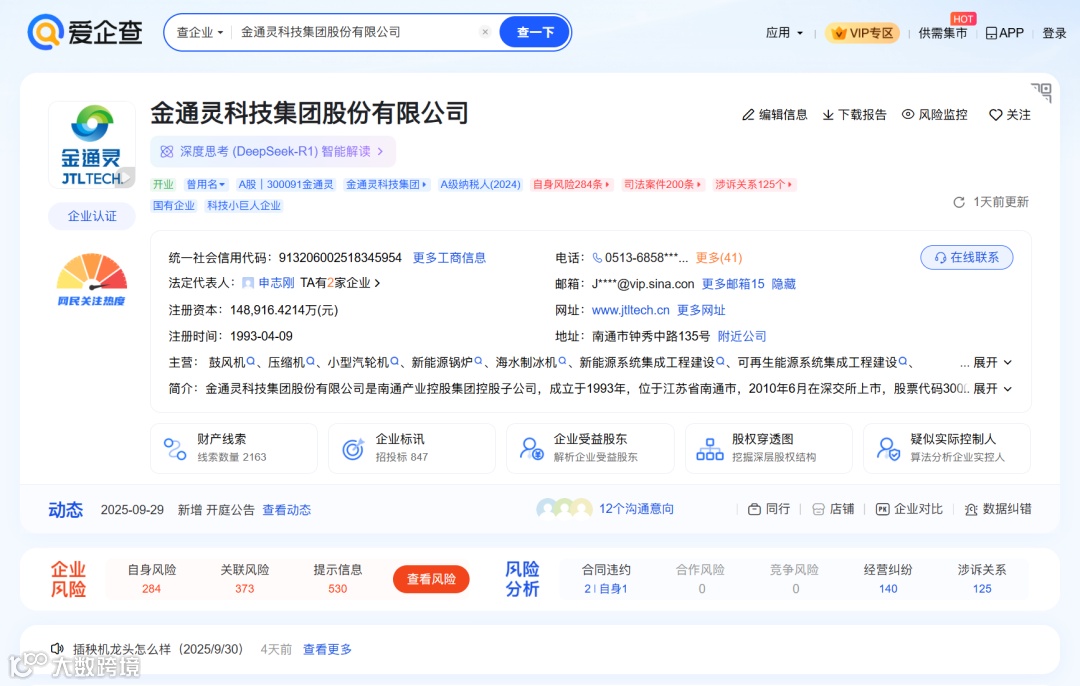The image size is (1080, 686).
Task: Open the 企业标讯 card
Action: 412,448
